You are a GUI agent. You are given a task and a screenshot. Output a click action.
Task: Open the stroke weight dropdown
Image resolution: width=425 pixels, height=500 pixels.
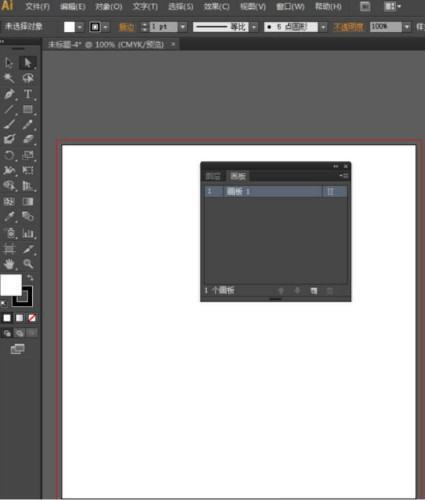(183, 27)
